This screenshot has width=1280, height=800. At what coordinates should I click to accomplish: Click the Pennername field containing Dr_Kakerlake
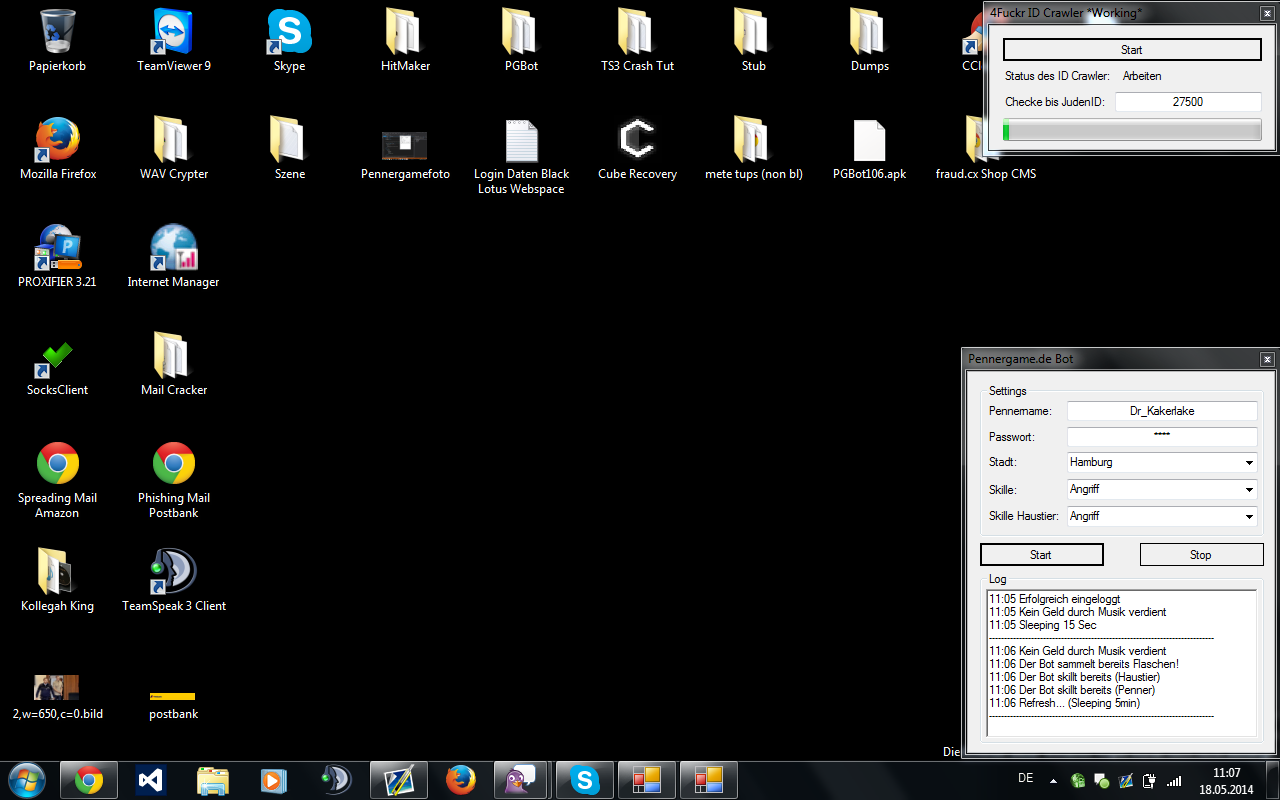pyautogui.click(x=1161, y=411)
